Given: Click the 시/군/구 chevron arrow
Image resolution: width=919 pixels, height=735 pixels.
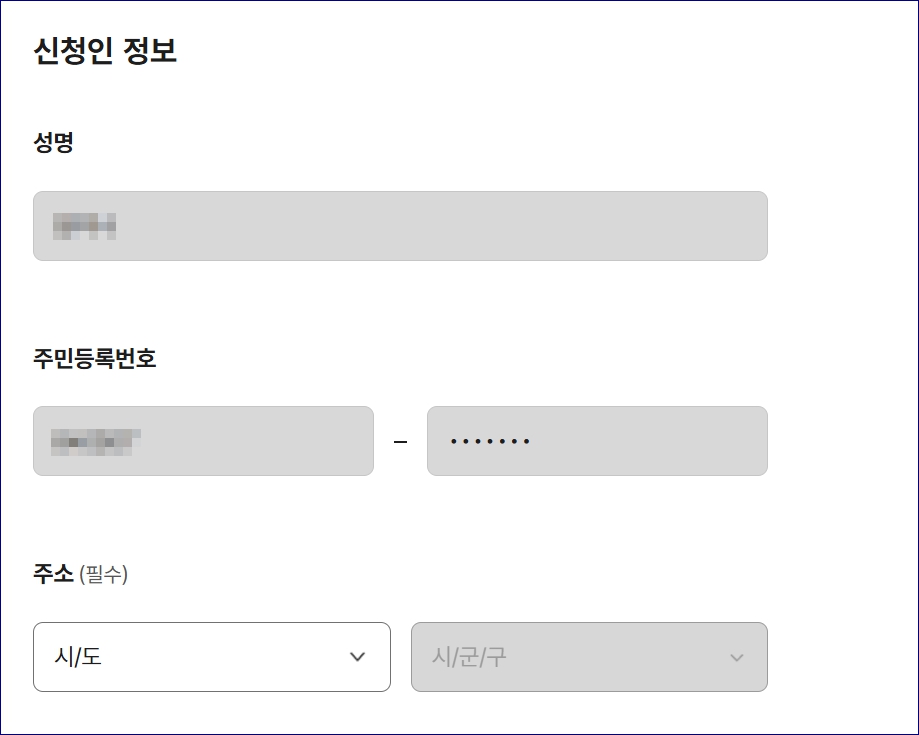Looking at the screenshot, I should 737,657.
